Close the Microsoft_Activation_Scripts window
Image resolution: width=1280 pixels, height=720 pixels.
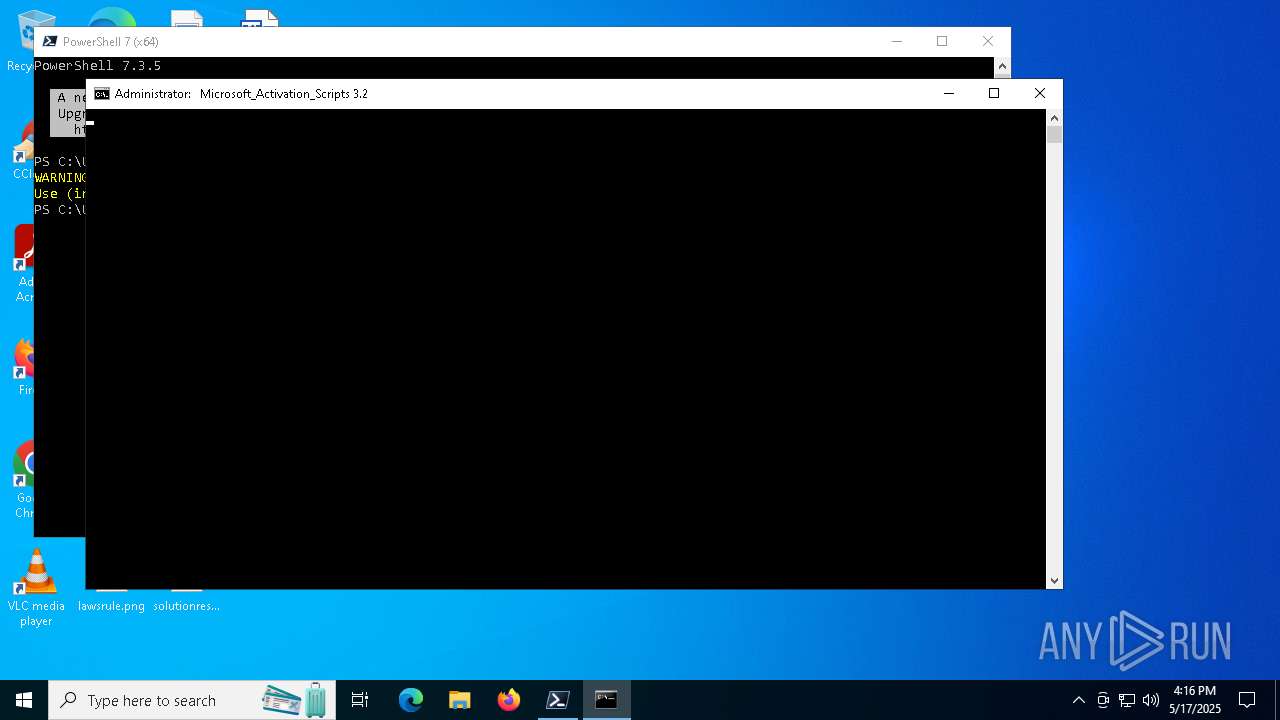coord(1040,94)
